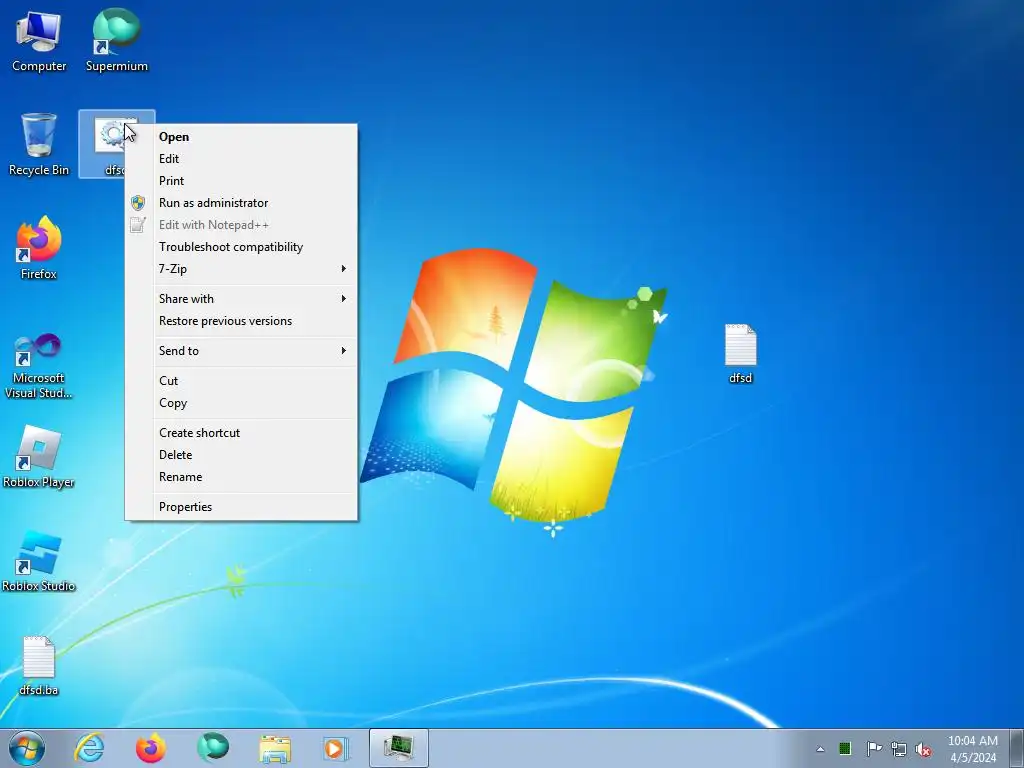Launch Supermium from the taskbar

pos(212,748)
